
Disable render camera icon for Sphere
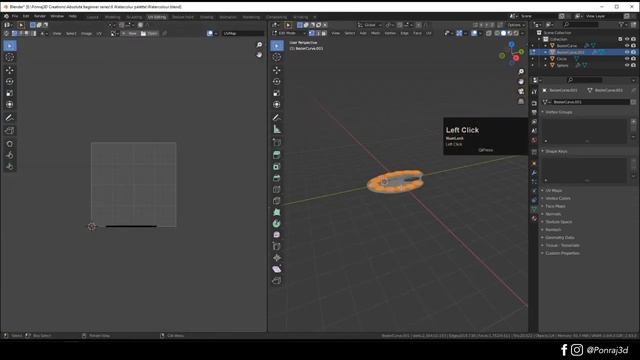coord(633,65)
